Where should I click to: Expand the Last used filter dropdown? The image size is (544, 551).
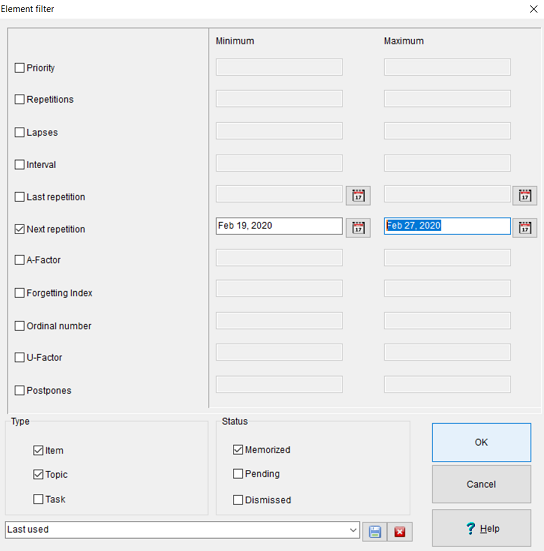[353, 530]
